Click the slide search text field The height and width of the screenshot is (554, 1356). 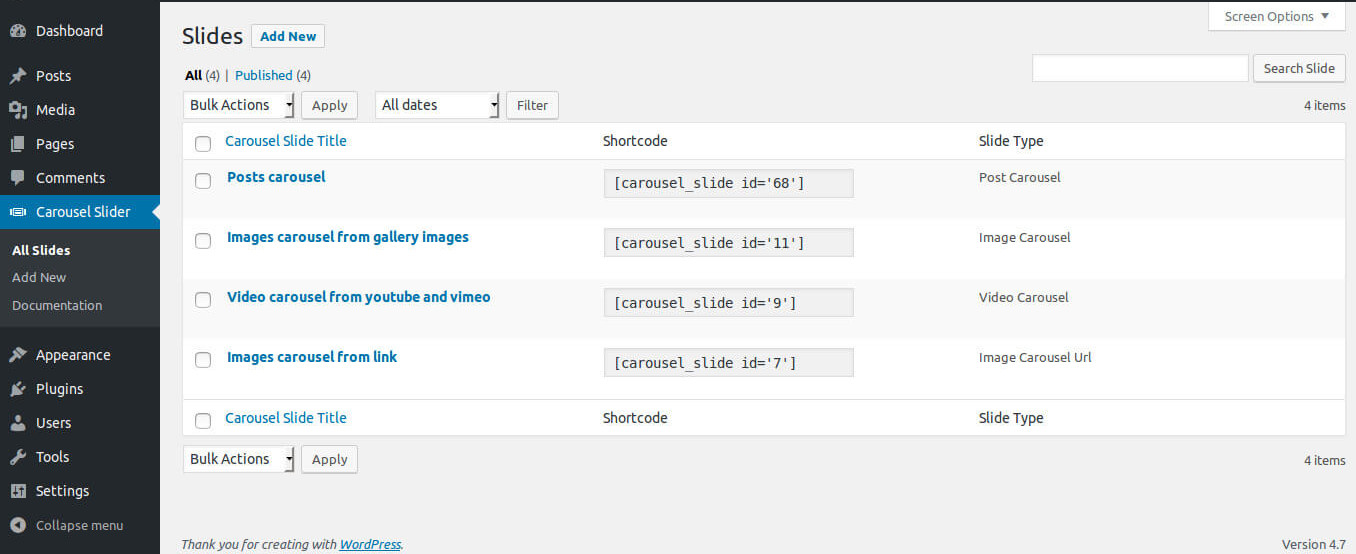pyautogui.click(x=1140, y=68)
